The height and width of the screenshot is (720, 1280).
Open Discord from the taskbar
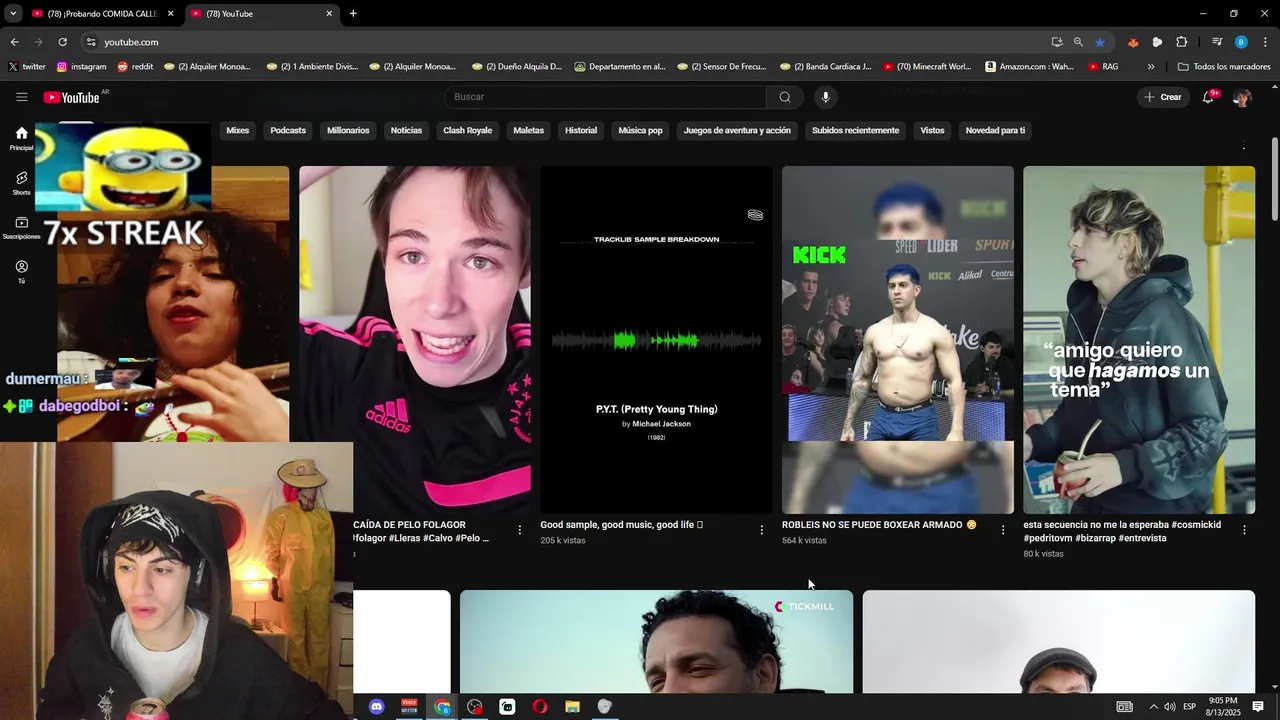click(377, 707)
